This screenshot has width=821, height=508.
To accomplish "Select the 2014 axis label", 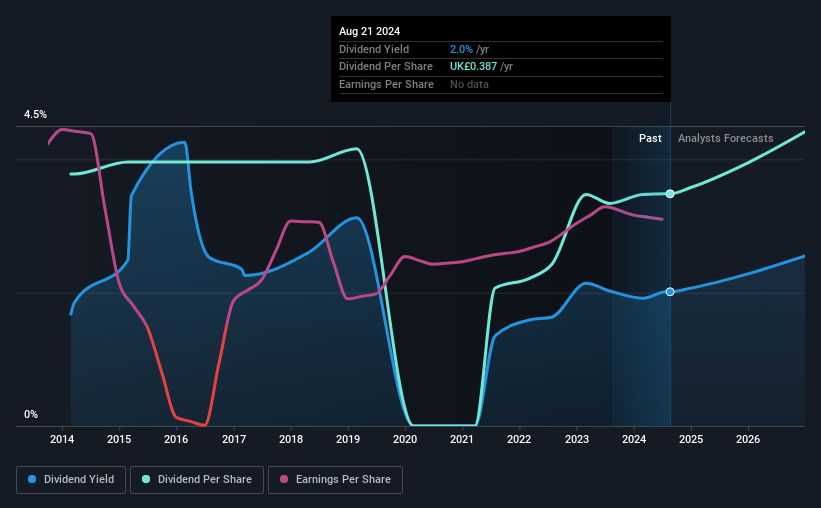I will pyautogui.click(x=62, y=439).
